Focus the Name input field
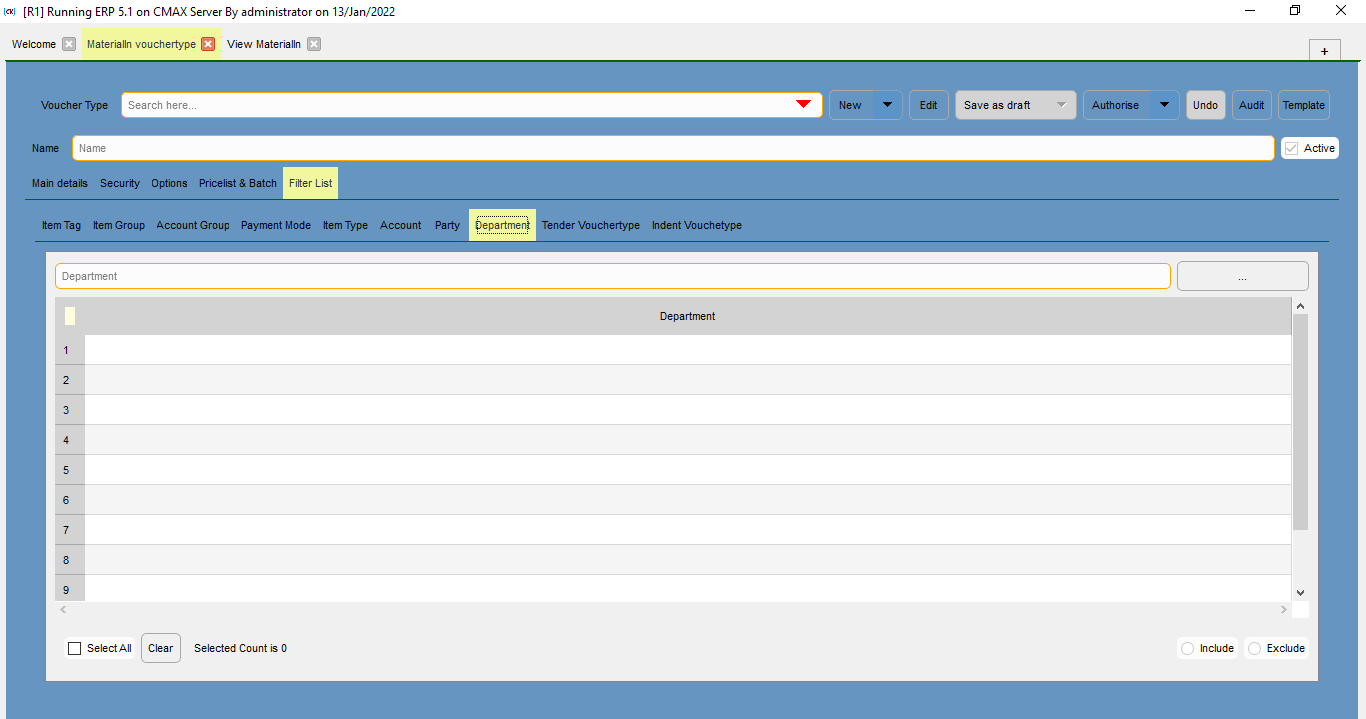Screen dimensions: 1366x719 tap(673, 148)
